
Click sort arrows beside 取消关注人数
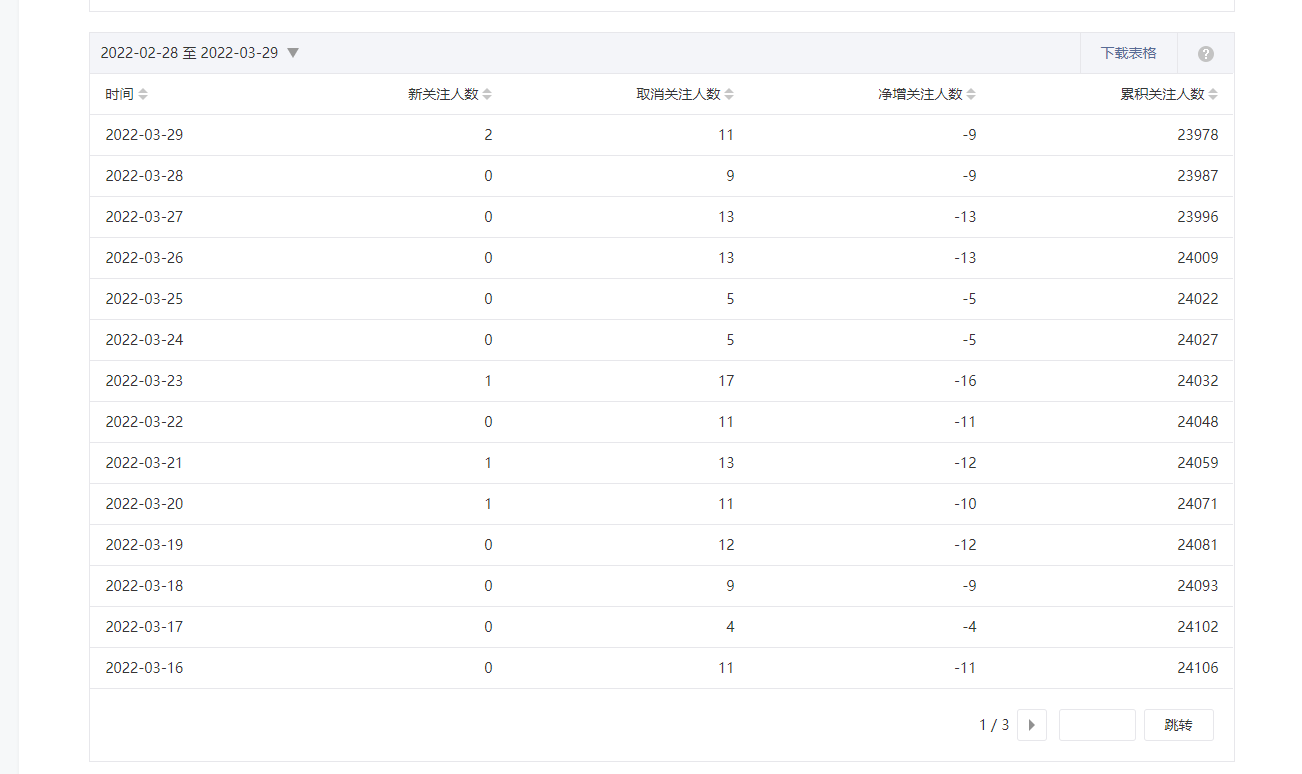pyautogui.click(x=729, y=94)
